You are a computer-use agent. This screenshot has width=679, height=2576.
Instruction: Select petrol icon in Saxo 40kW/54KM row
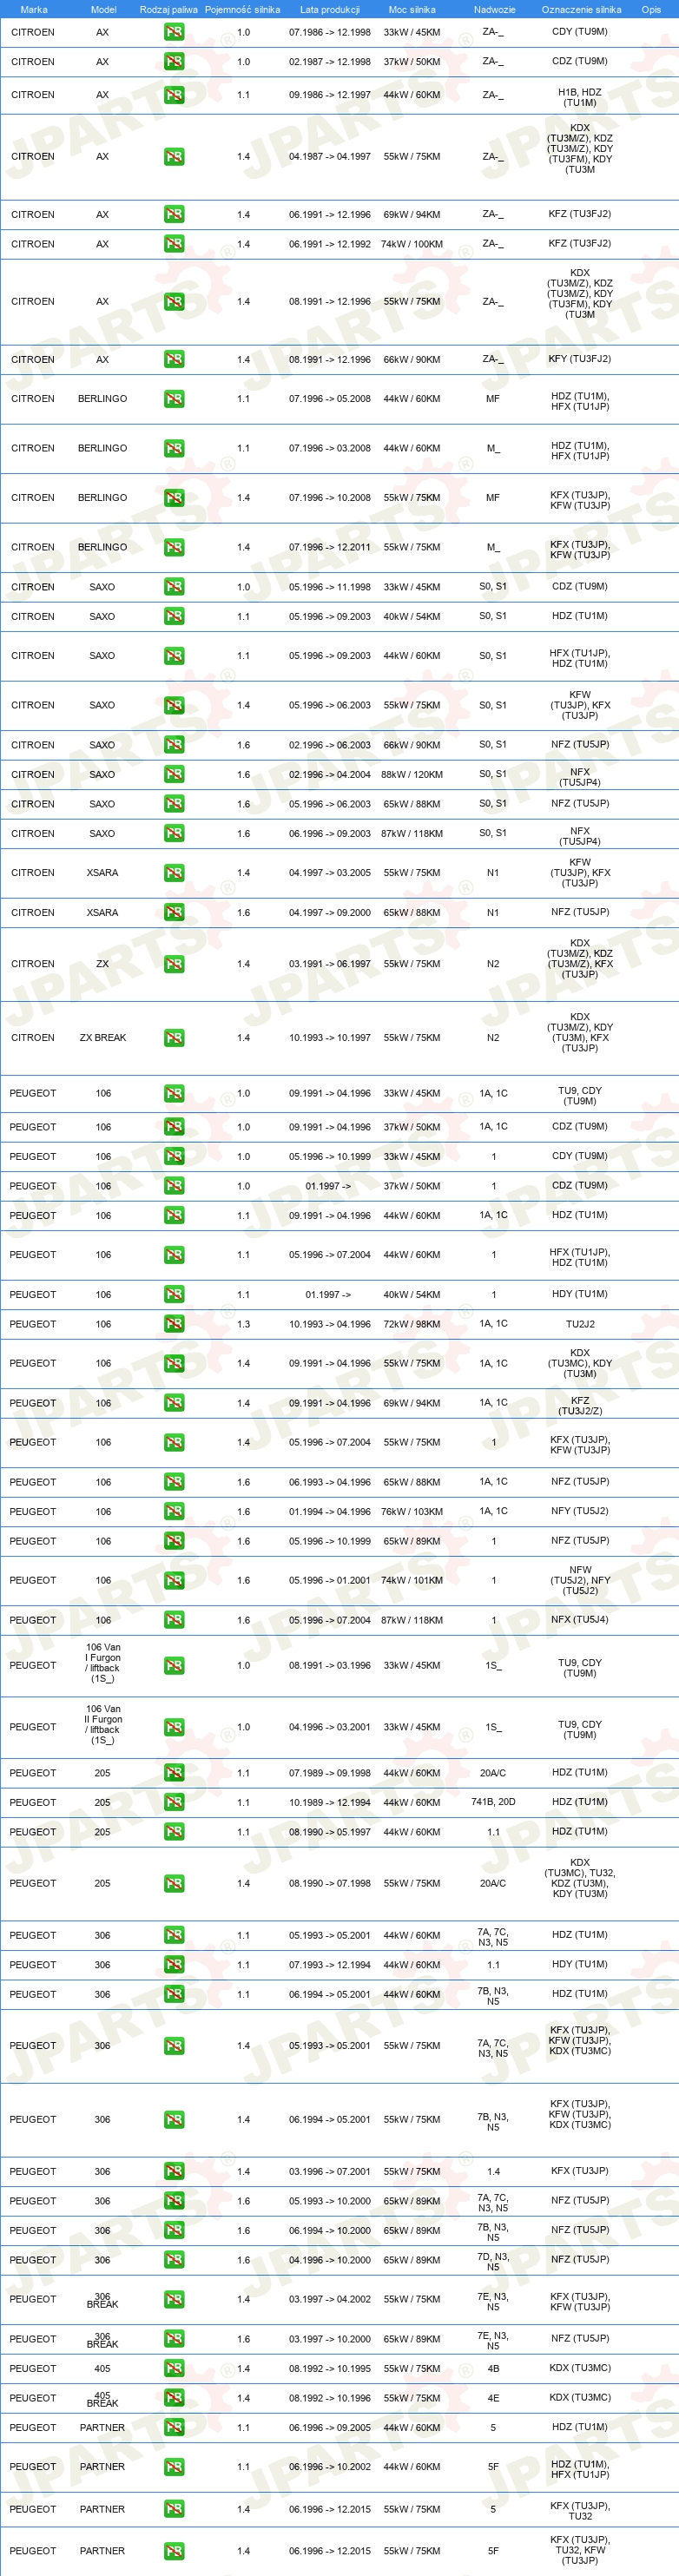pos(174,617)
